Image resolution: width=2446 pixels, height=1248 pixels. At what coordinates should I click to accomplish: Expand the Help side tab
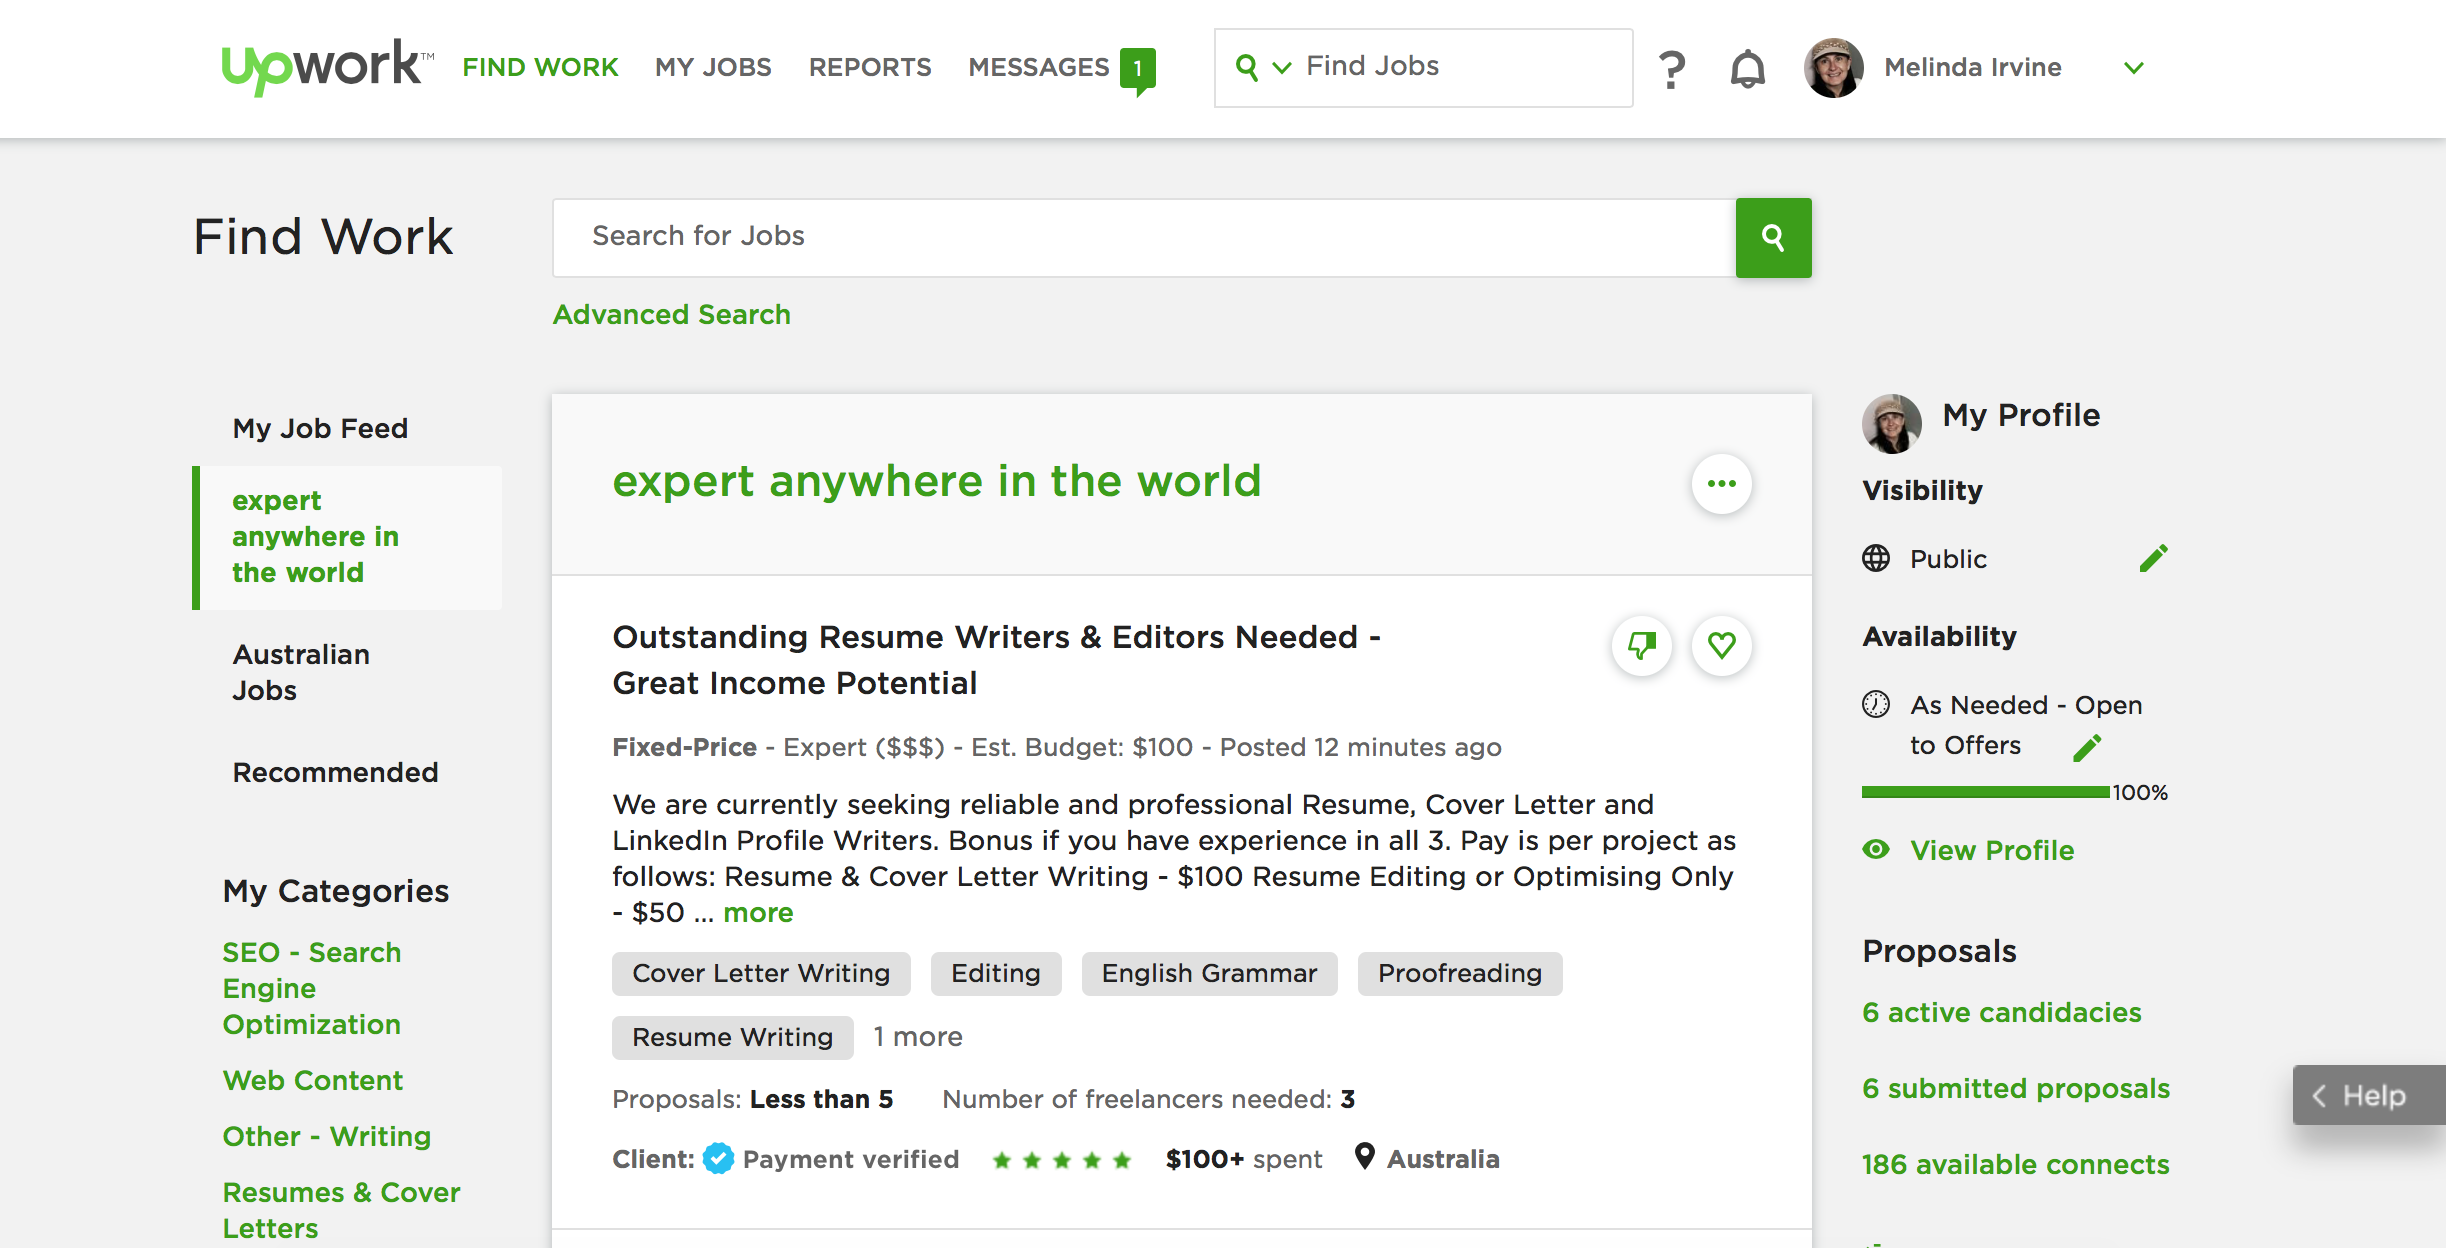click(x=2368, y=1095)
